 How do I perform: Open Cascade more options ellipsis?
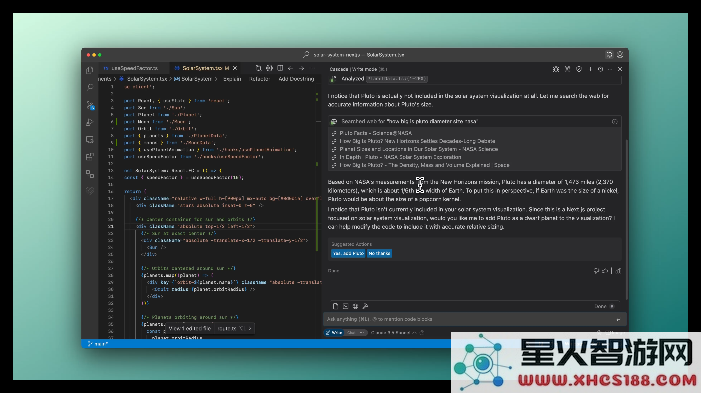[x=610, y=69]
